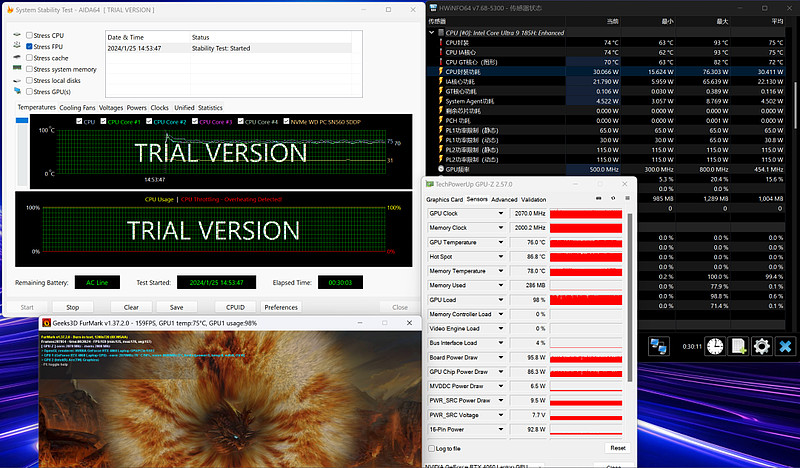
Task: Switch to Cooling Fans tab in AIDA64
Action: (77, 108)
